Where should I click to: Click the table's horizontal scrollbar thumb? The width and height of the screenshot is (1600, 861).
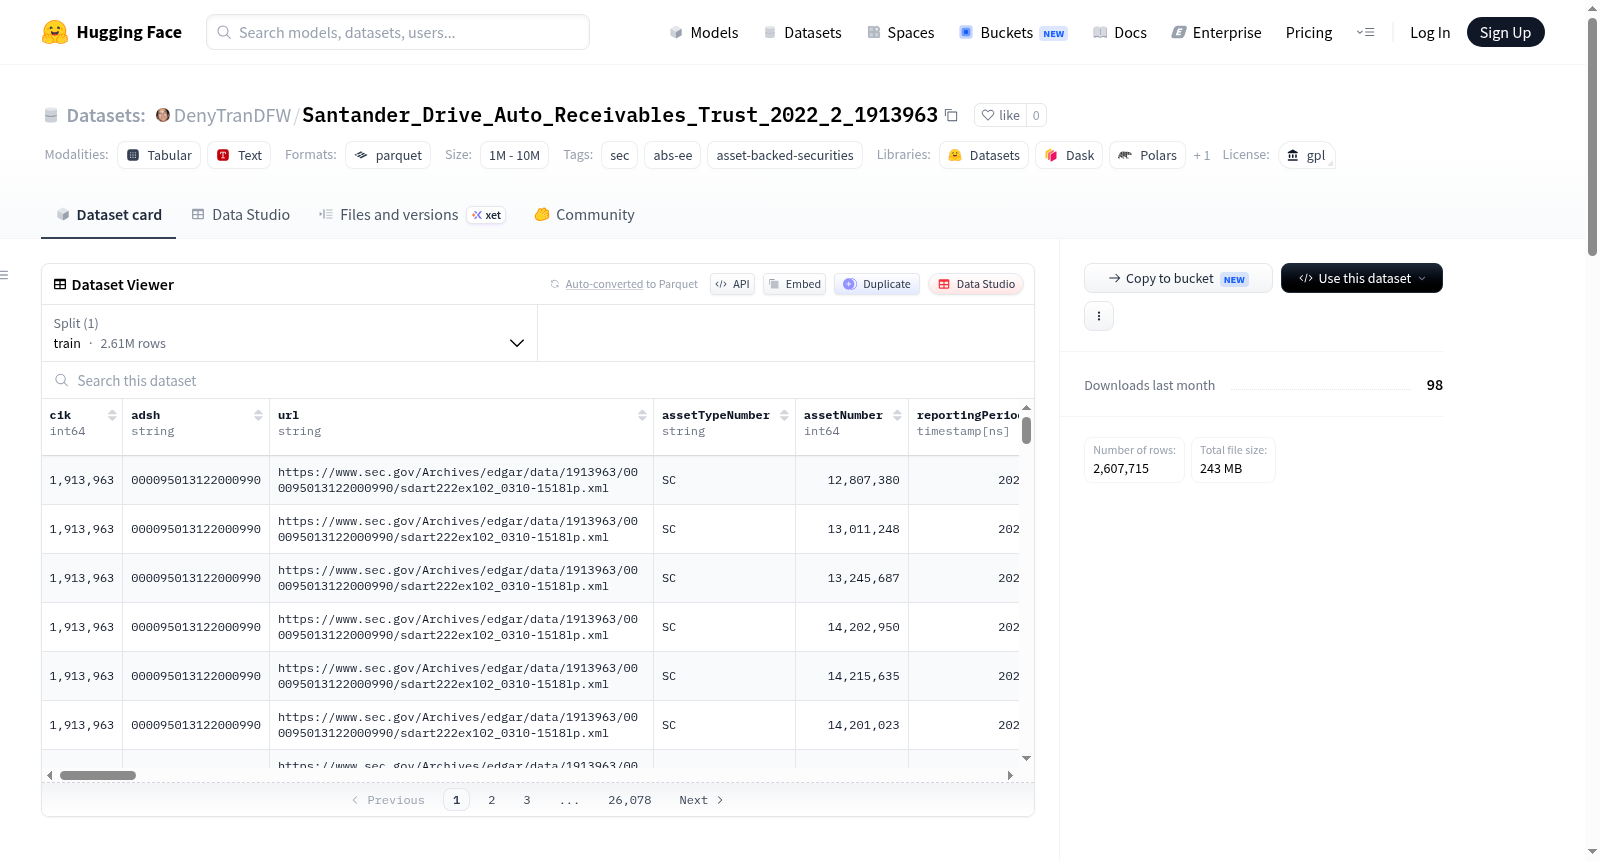click(98, 775)
